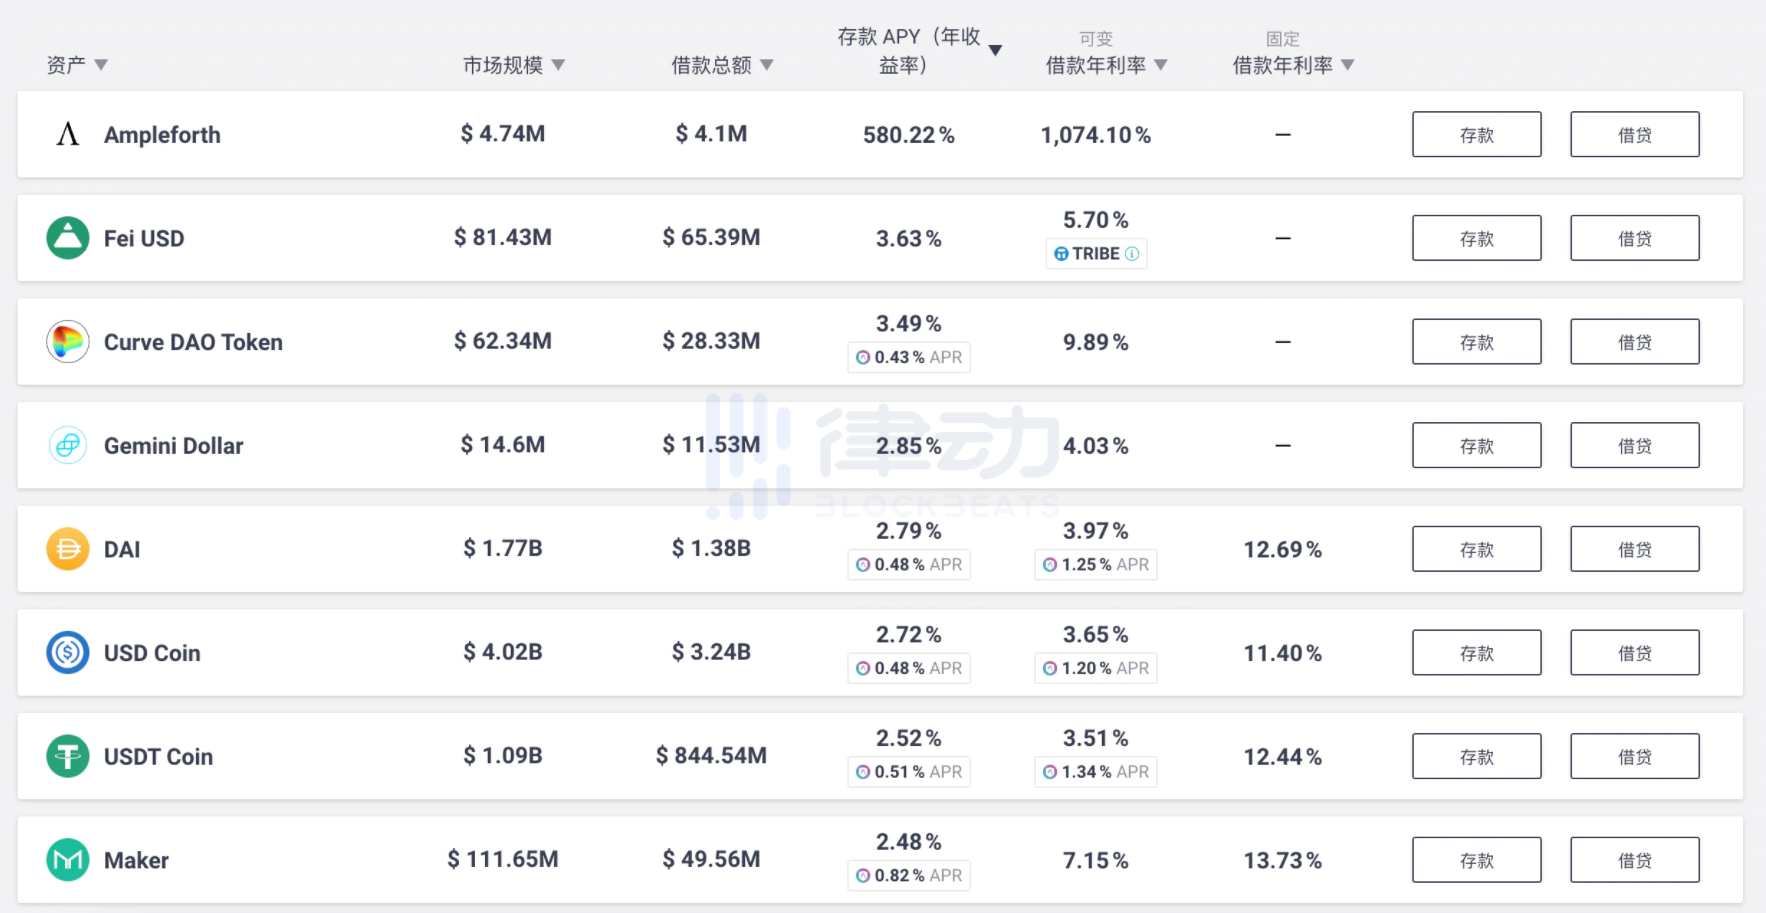Click 存款 button for USD Coin
The image size is (1766, 913).
(x=1476, y=653)
